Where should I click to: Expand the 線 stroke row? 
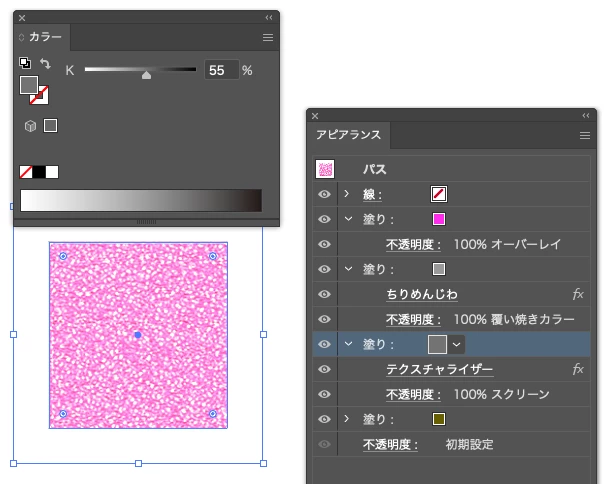click(347, 193)
